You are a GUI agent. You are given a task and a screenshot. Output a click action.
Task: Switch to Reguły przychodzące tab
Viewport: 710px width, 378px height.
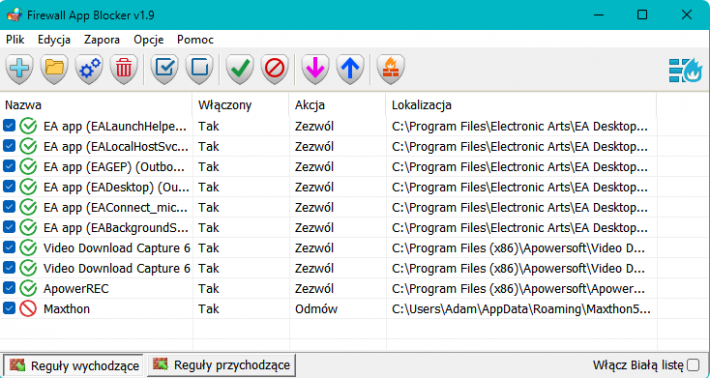click(x=221, y=365)
